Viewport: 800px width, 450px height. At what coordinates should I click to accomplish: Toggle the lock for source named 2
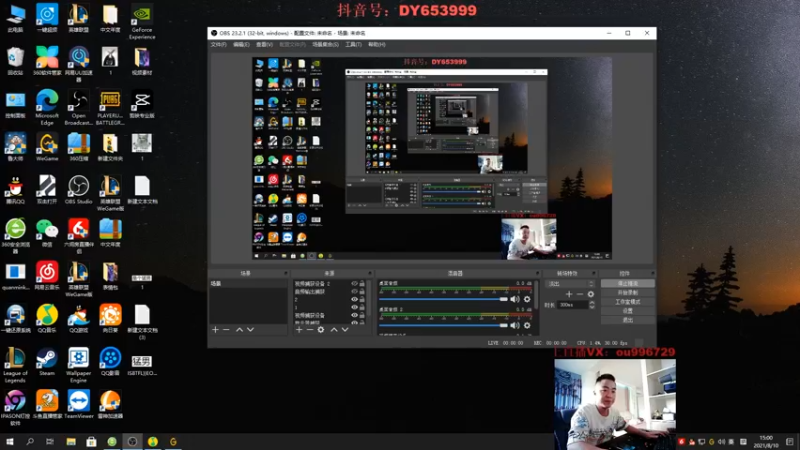tap(362, 299)
